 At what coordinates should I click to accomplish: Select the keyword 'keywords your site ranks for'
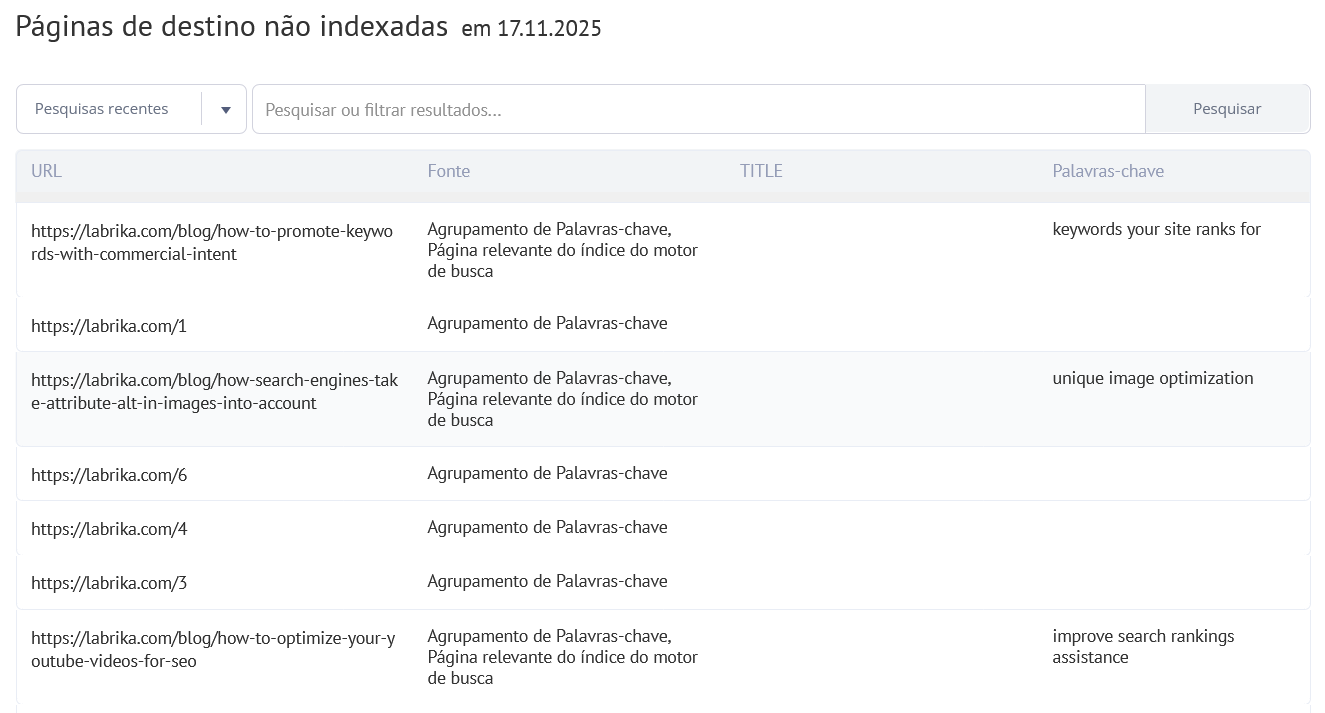coord(1156,229)
